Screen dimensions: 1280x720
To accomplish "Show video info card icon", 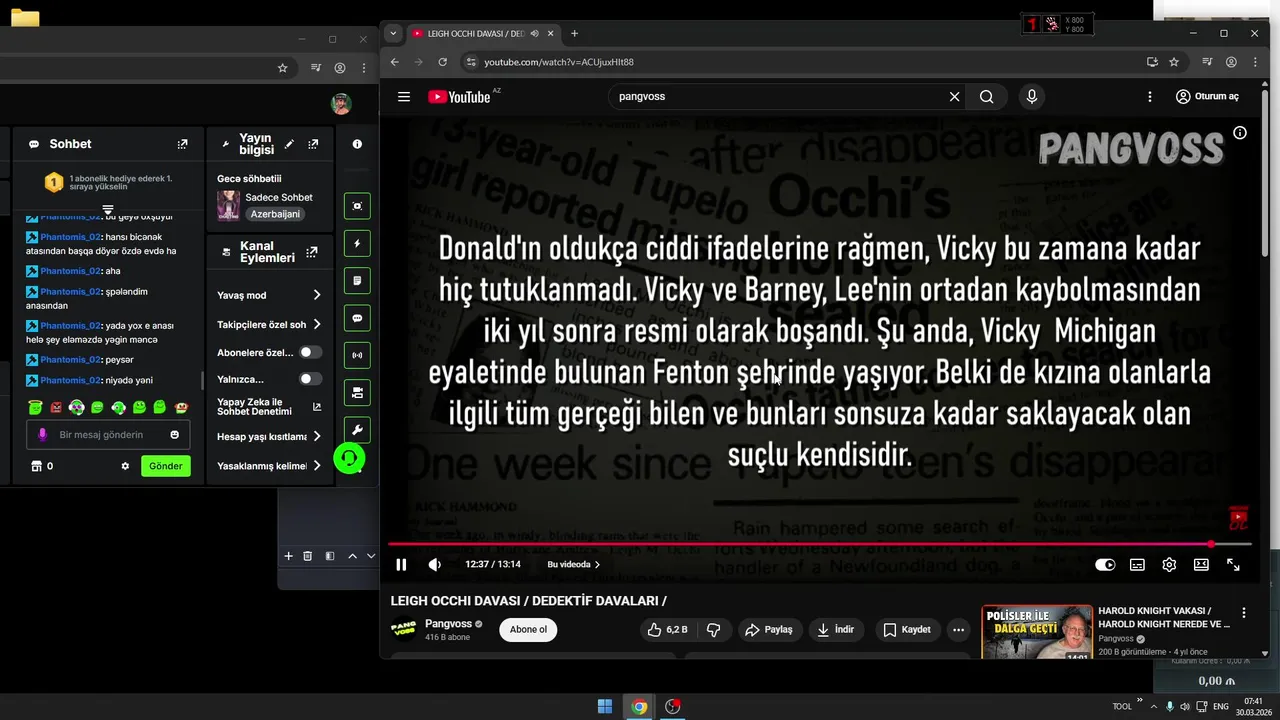I will [1240, 133].
